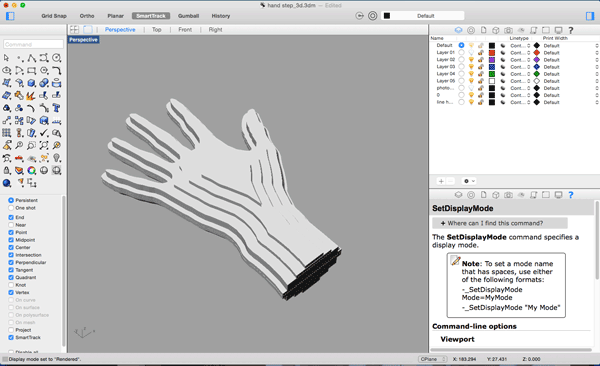The width and height of the screenshot is (600, 366).
Task: Toggle the Intersection snap checkbox
Action: pos(11,255)
